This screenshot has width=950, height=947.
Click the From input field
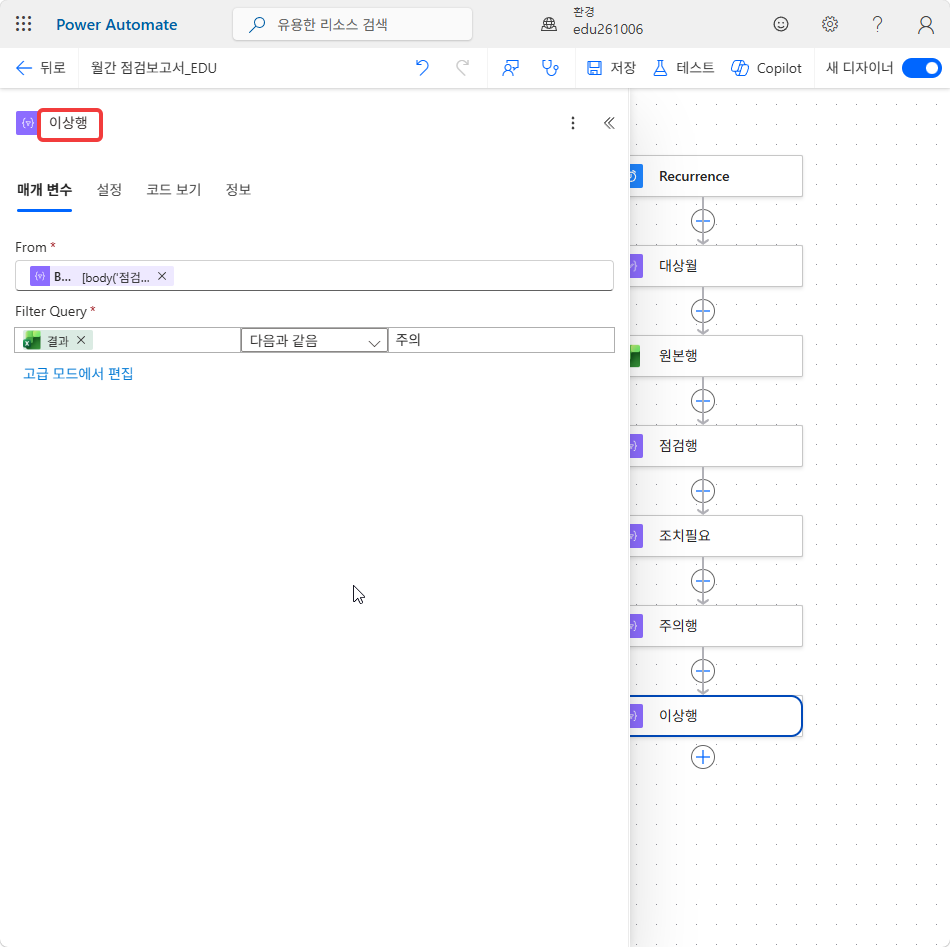coord(314,276)
